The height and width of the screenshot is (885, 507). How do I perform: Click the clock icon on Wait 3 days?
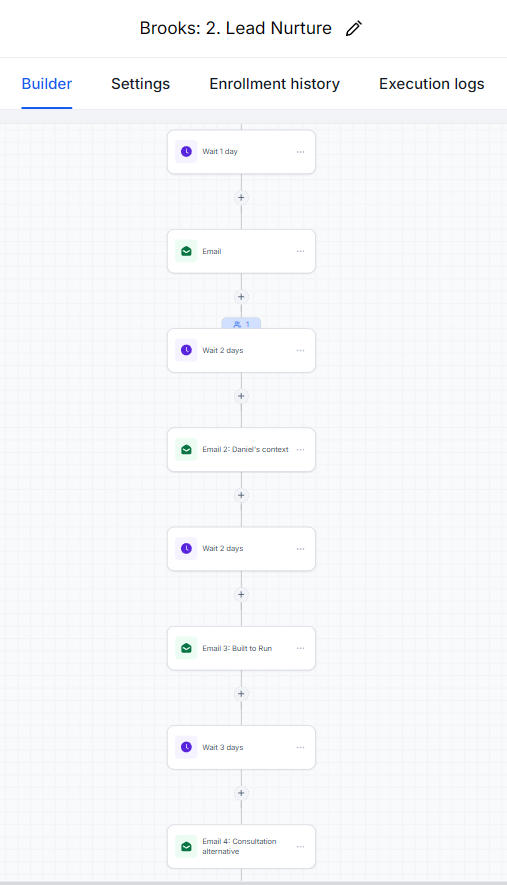(x=186, y=747)
